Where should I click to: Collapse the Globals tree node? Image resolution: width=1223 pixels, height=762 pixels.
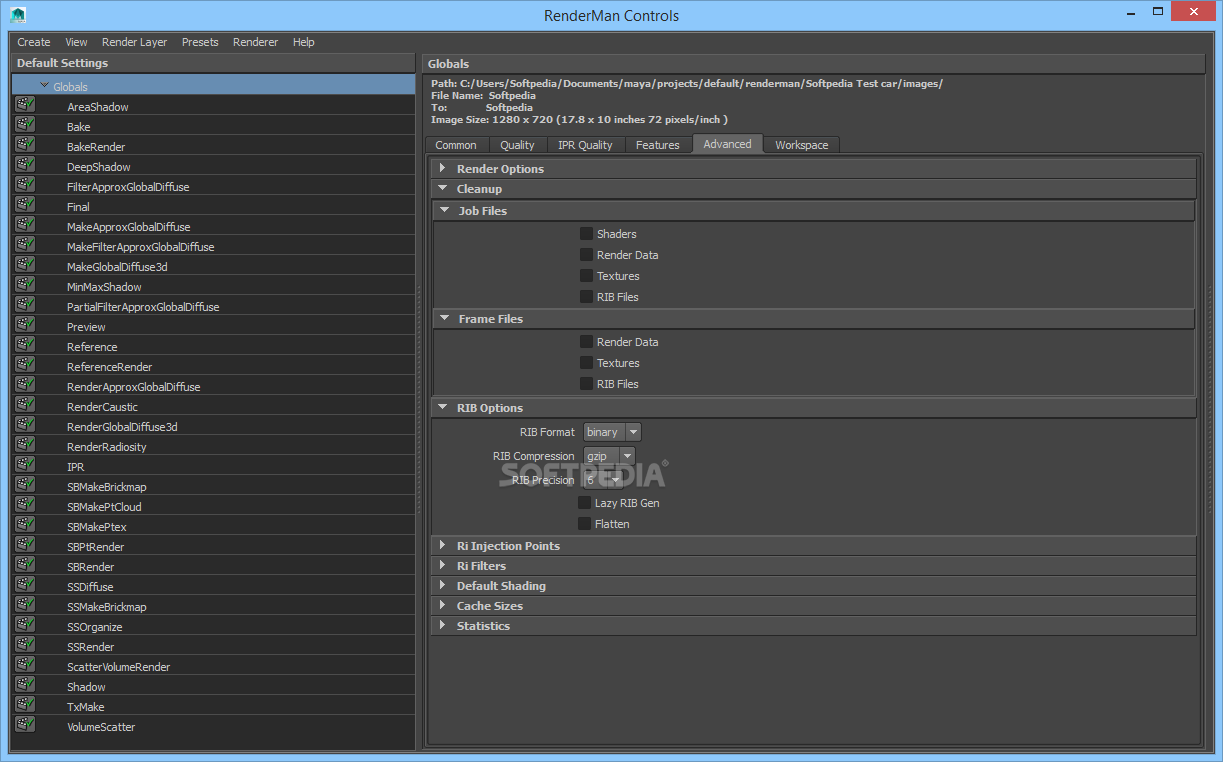pyautogui.click(x=45, y=86)
